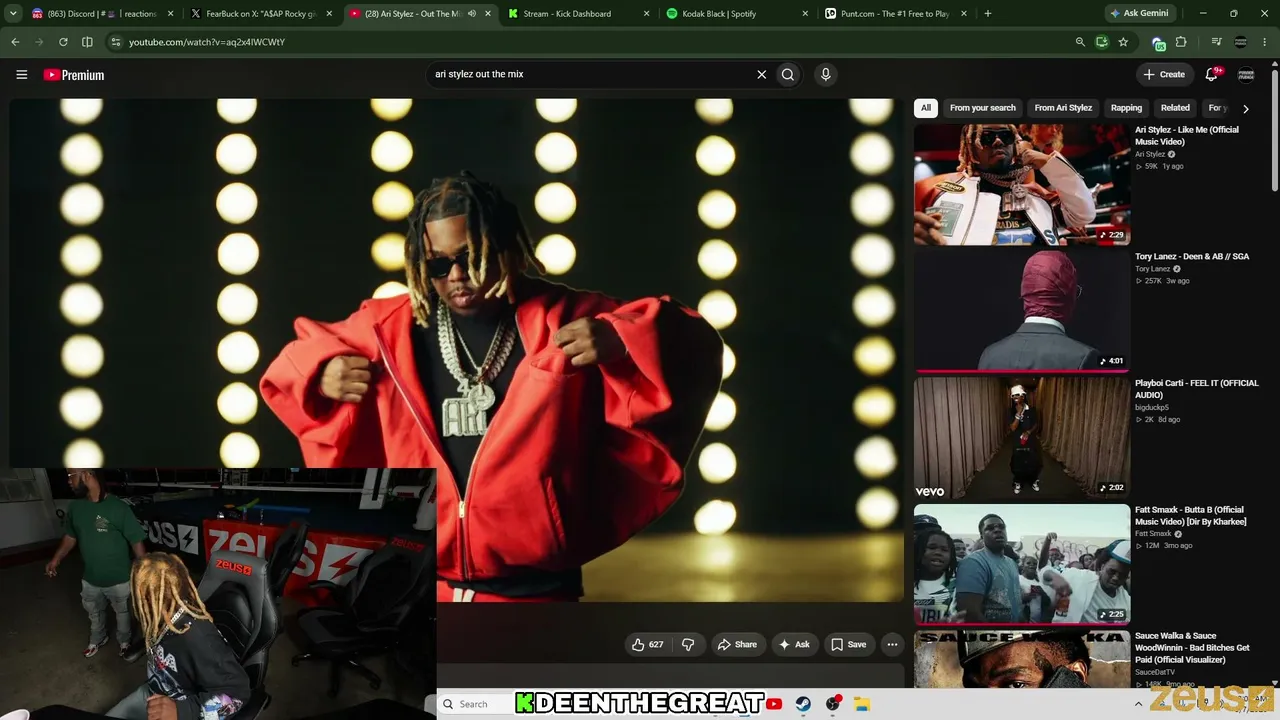The image size is (1280, 720).
Task: Open the Ari Stylez - Like Me title
Action: 1187,136
